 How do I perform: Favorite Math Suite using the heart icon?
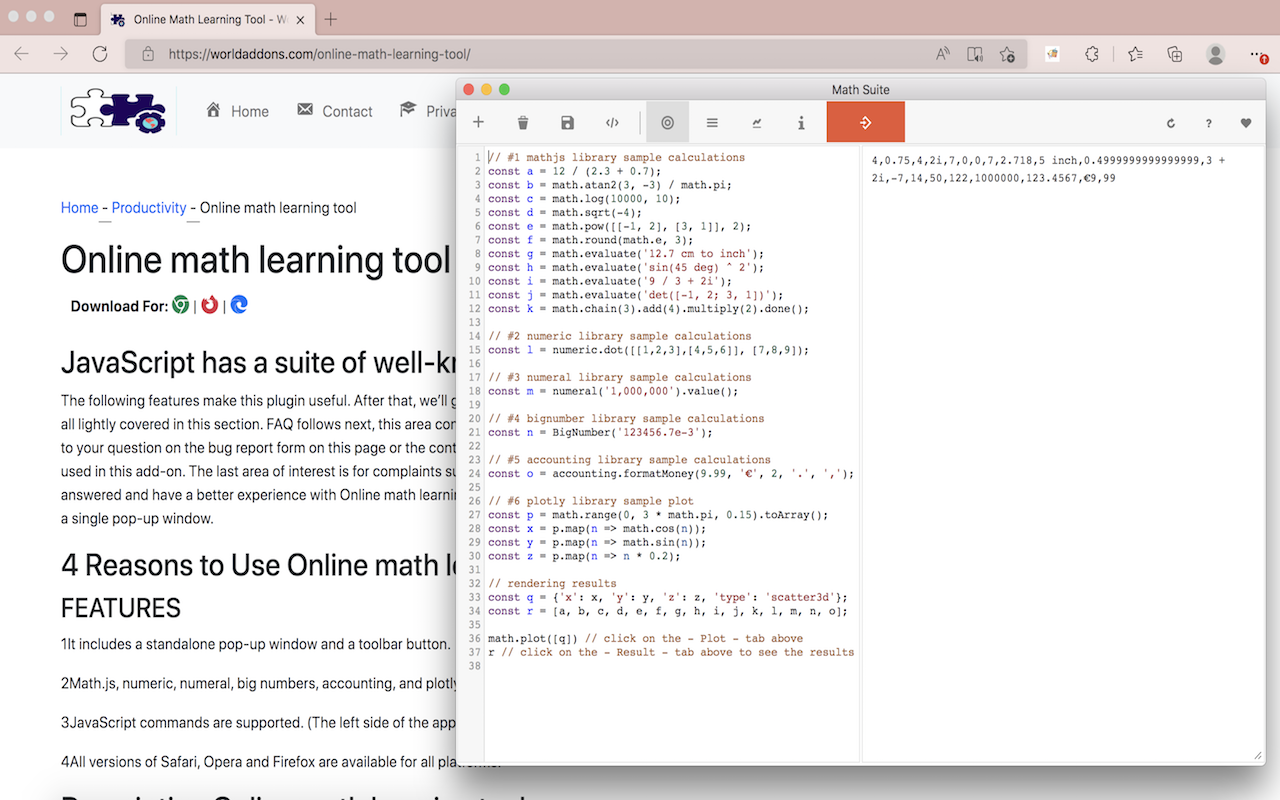pos(1245,122)
